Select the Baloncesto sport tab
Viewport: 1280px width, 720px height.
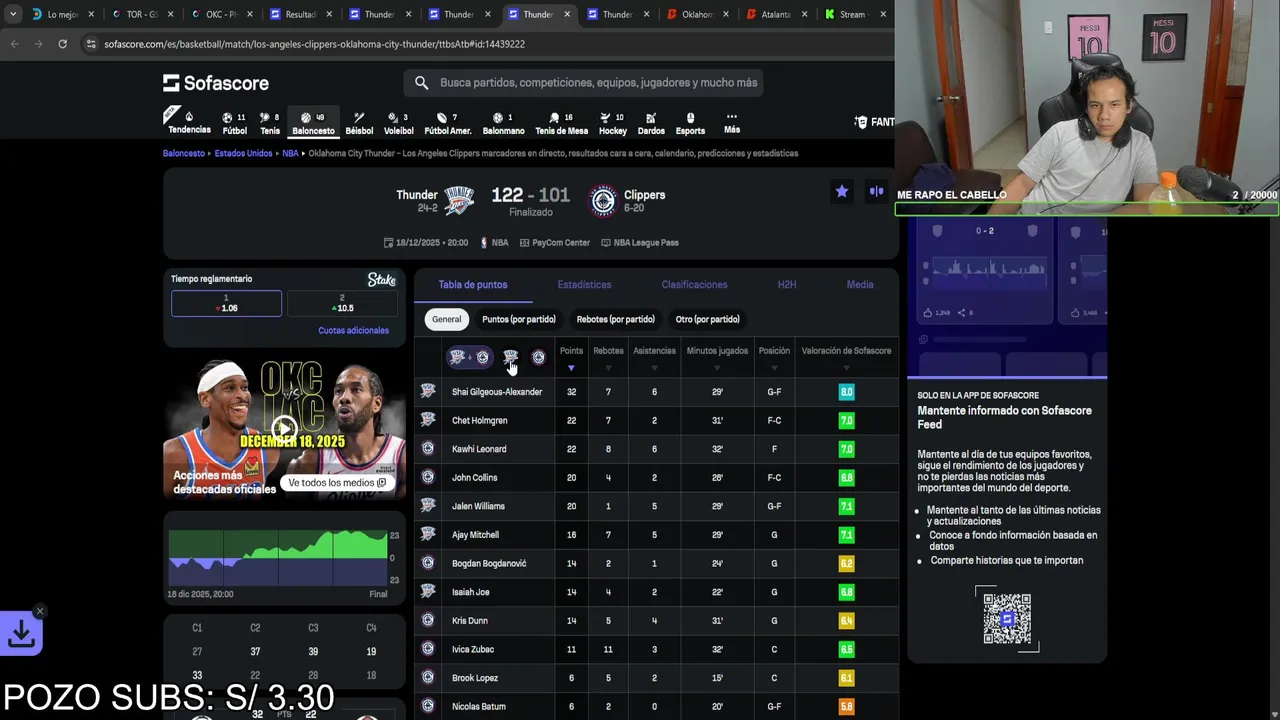click(313, 123)
